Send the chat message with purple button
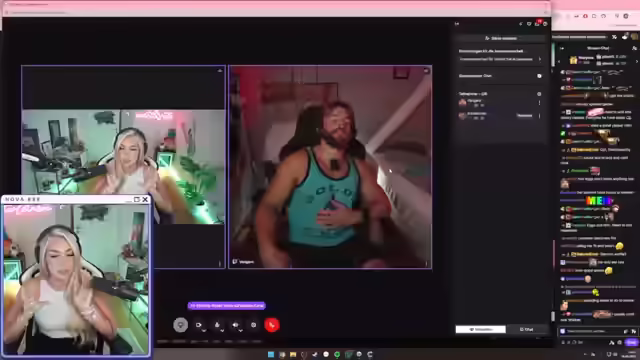 [632, 342]
